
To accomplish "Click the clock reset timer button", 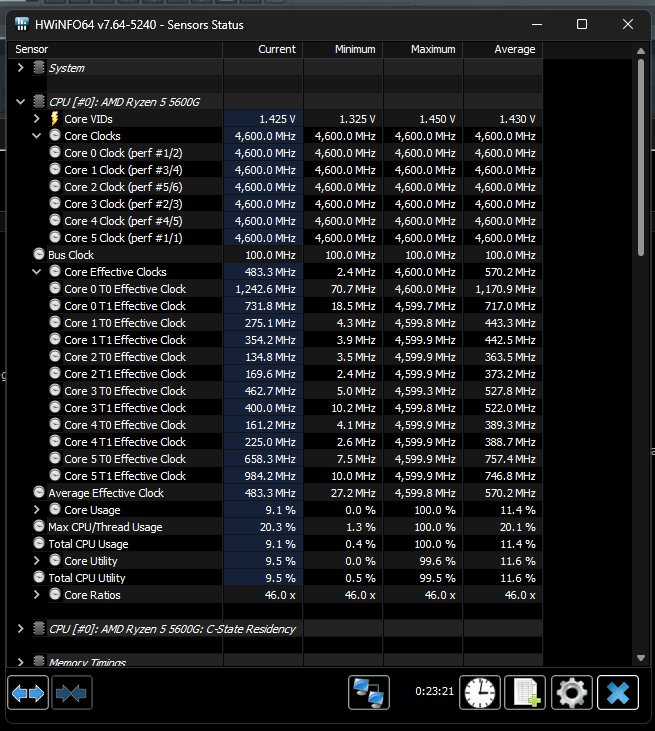I will click(480, 692).
